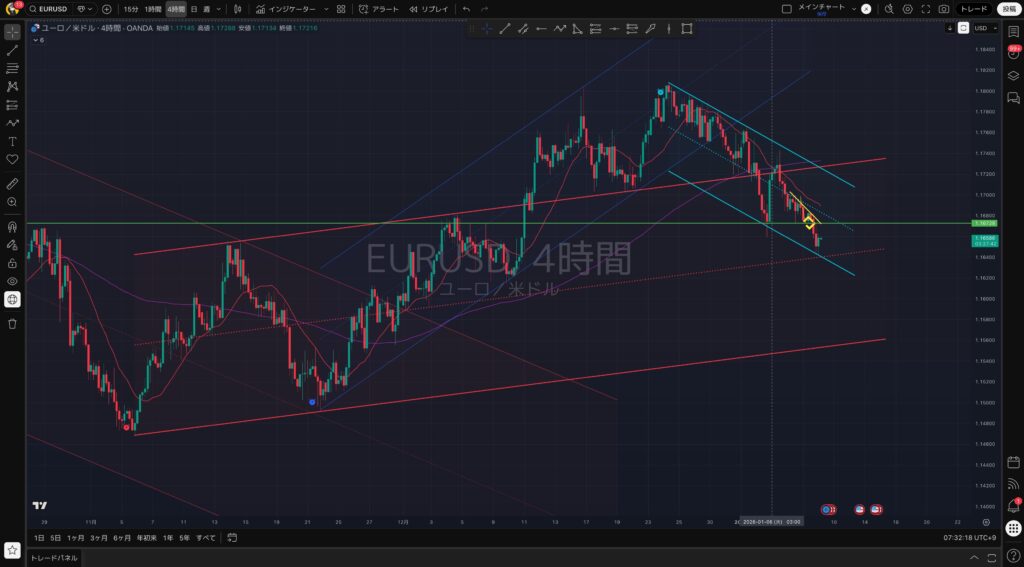This screenshot has width=1024, height=567.
Task: Switch to the 15分 timeframe
Action: tap(131, 9)
